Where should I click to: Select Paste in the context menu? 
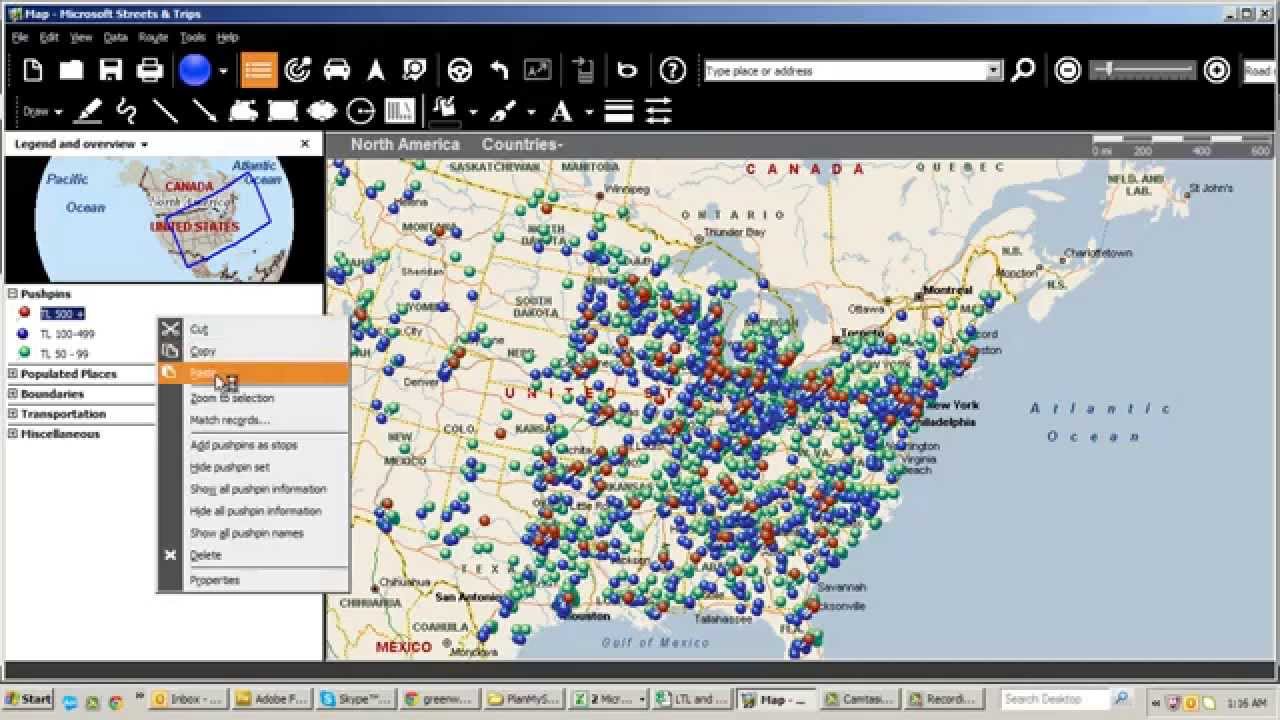click(x=253, y=373)
